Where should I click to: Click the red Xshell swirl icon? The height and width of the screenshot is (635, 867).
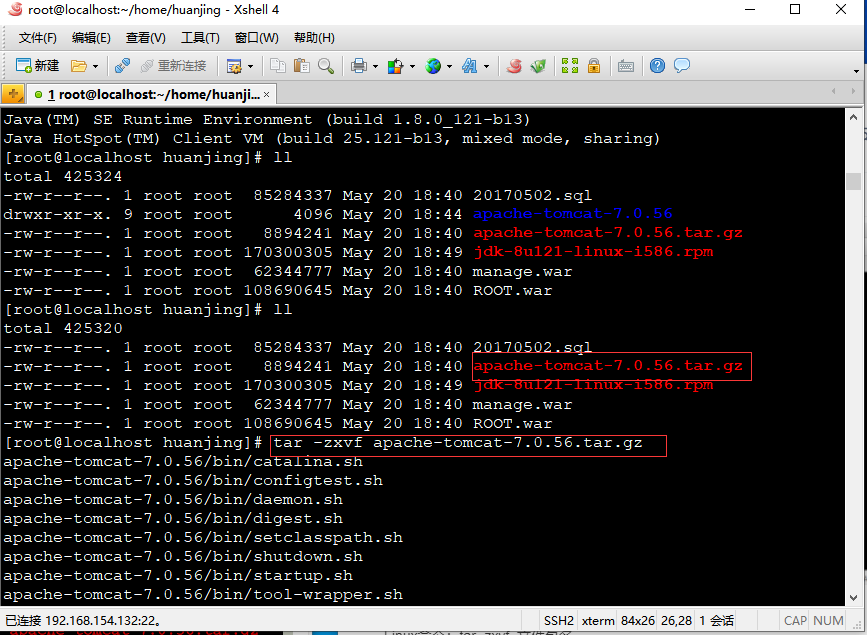pyautogui.click(x=514, y=66)
